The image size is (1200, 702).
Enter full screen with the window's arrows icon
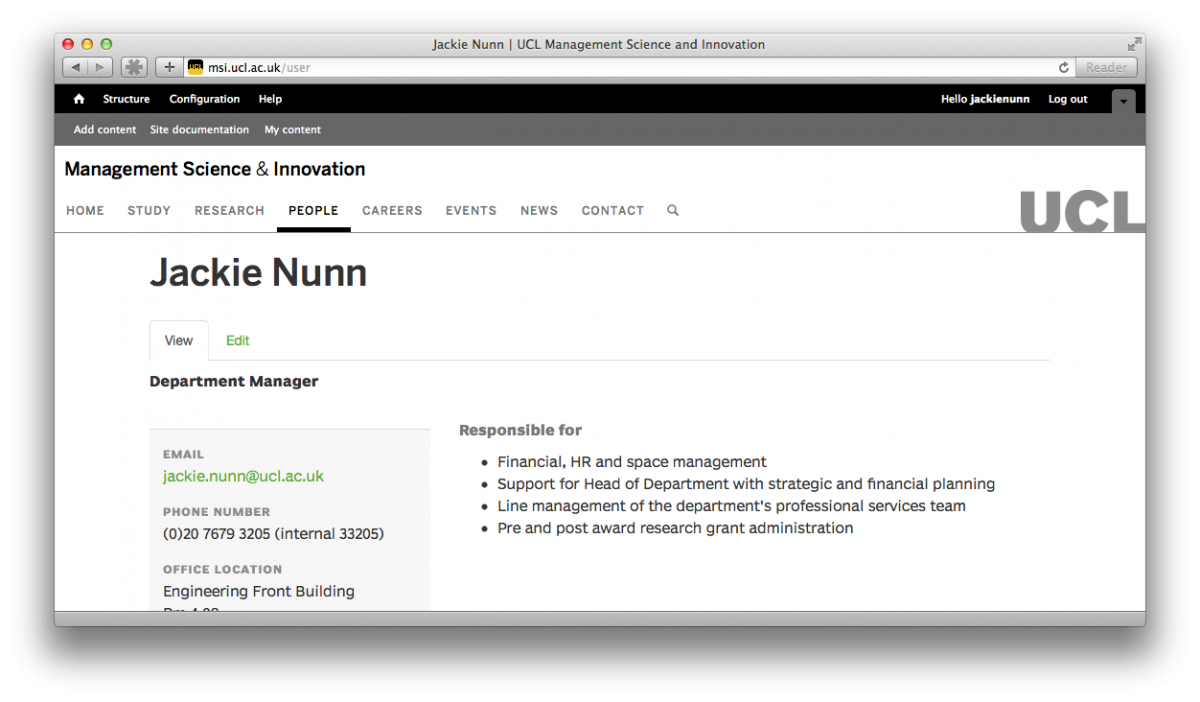(x=1134, y=44)
